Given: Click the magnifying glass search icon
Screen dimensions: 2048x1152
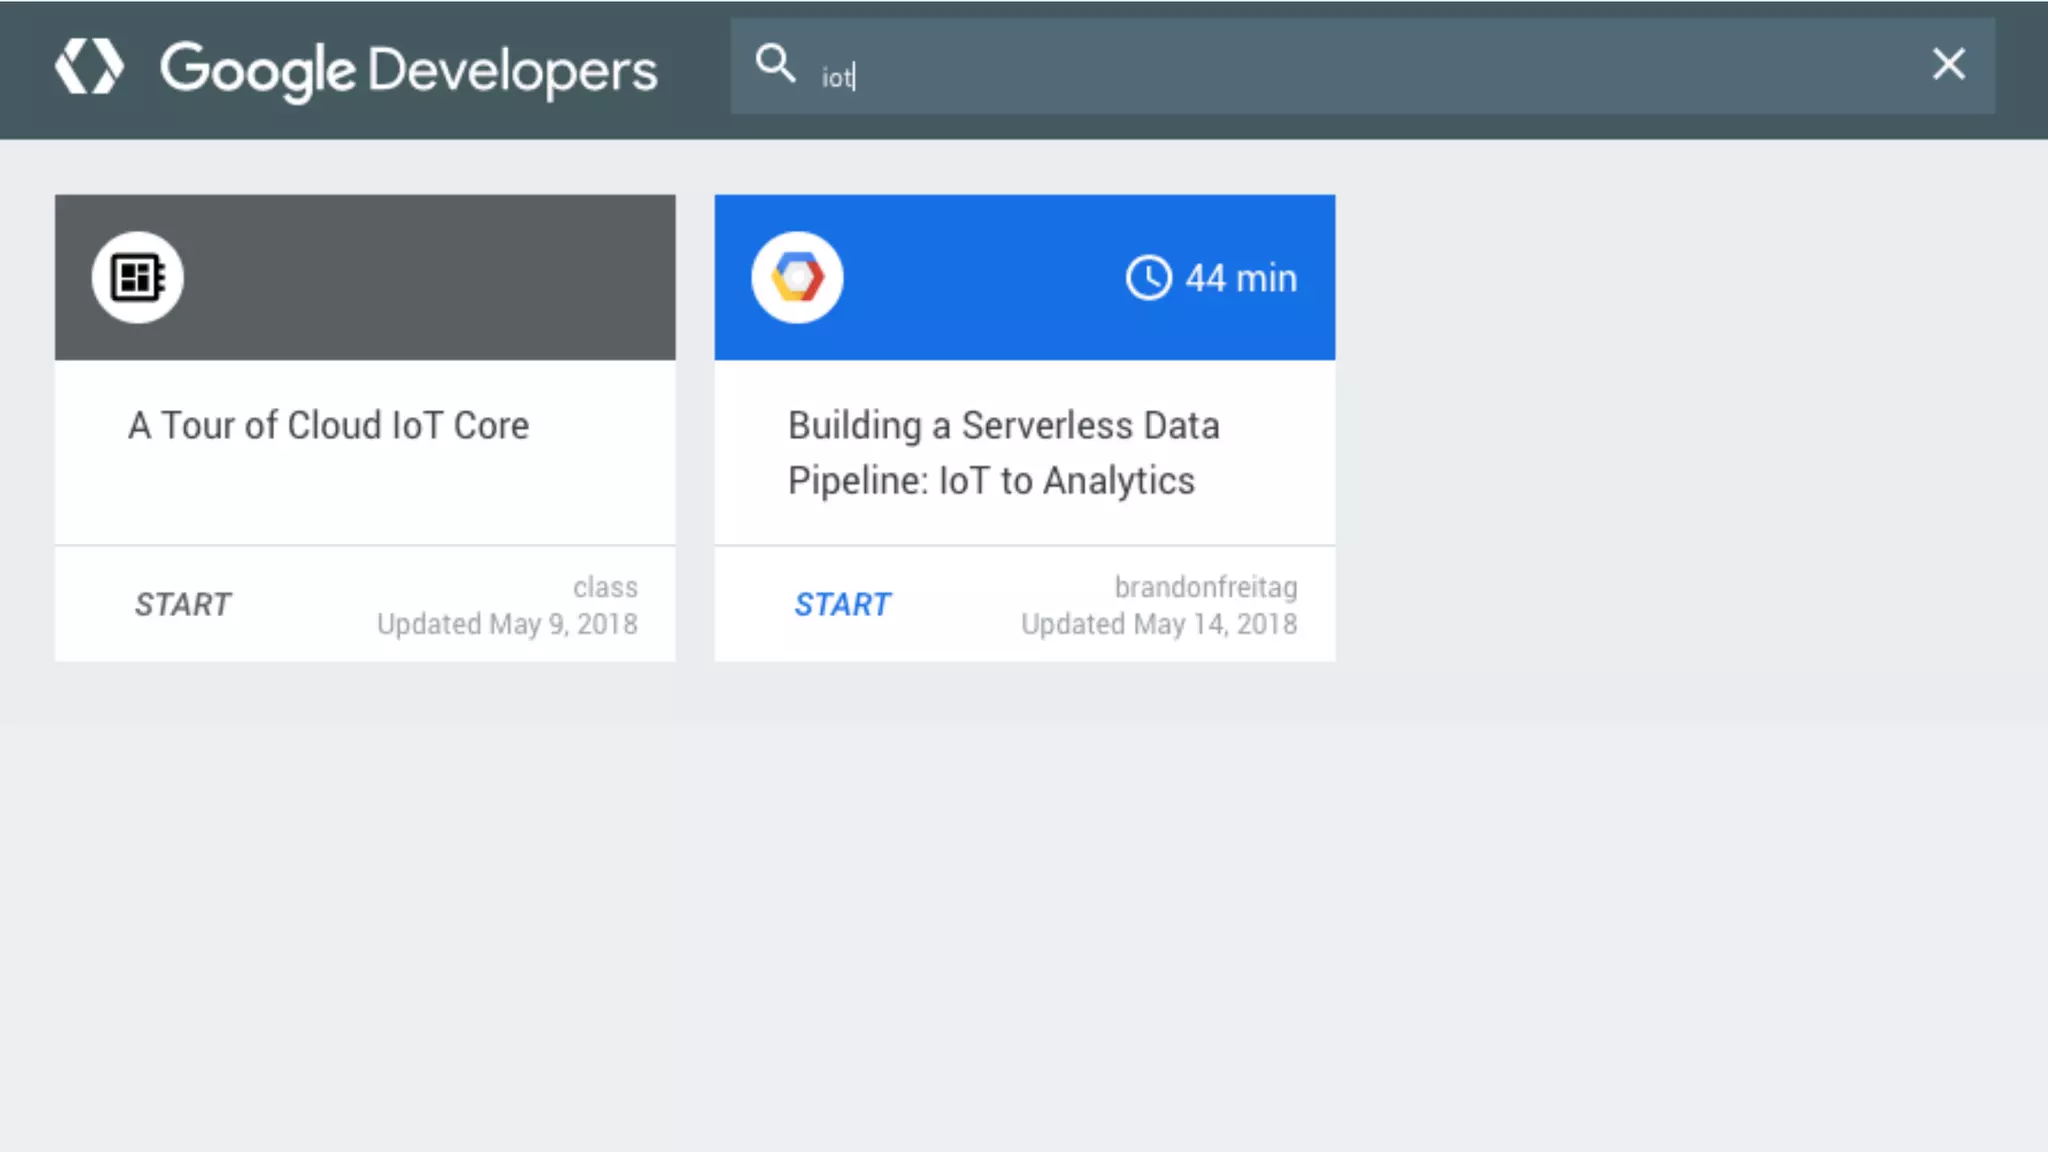Looking at the screenshot, I should pos(775,64).
